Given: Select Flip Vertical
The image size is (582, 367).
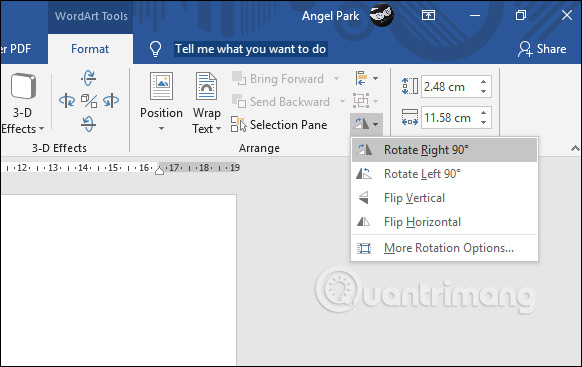Looking at the screenshot, I should click(x=444, y=198).
